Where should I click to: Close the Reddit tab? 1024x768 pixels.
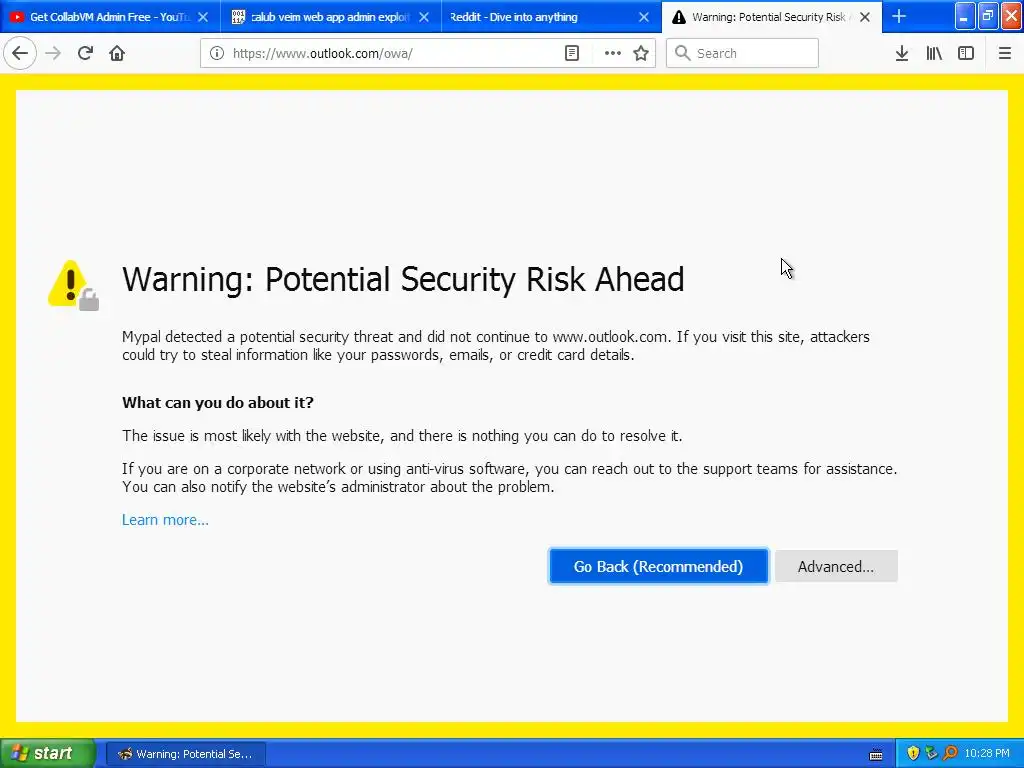[x=644, y=17]
